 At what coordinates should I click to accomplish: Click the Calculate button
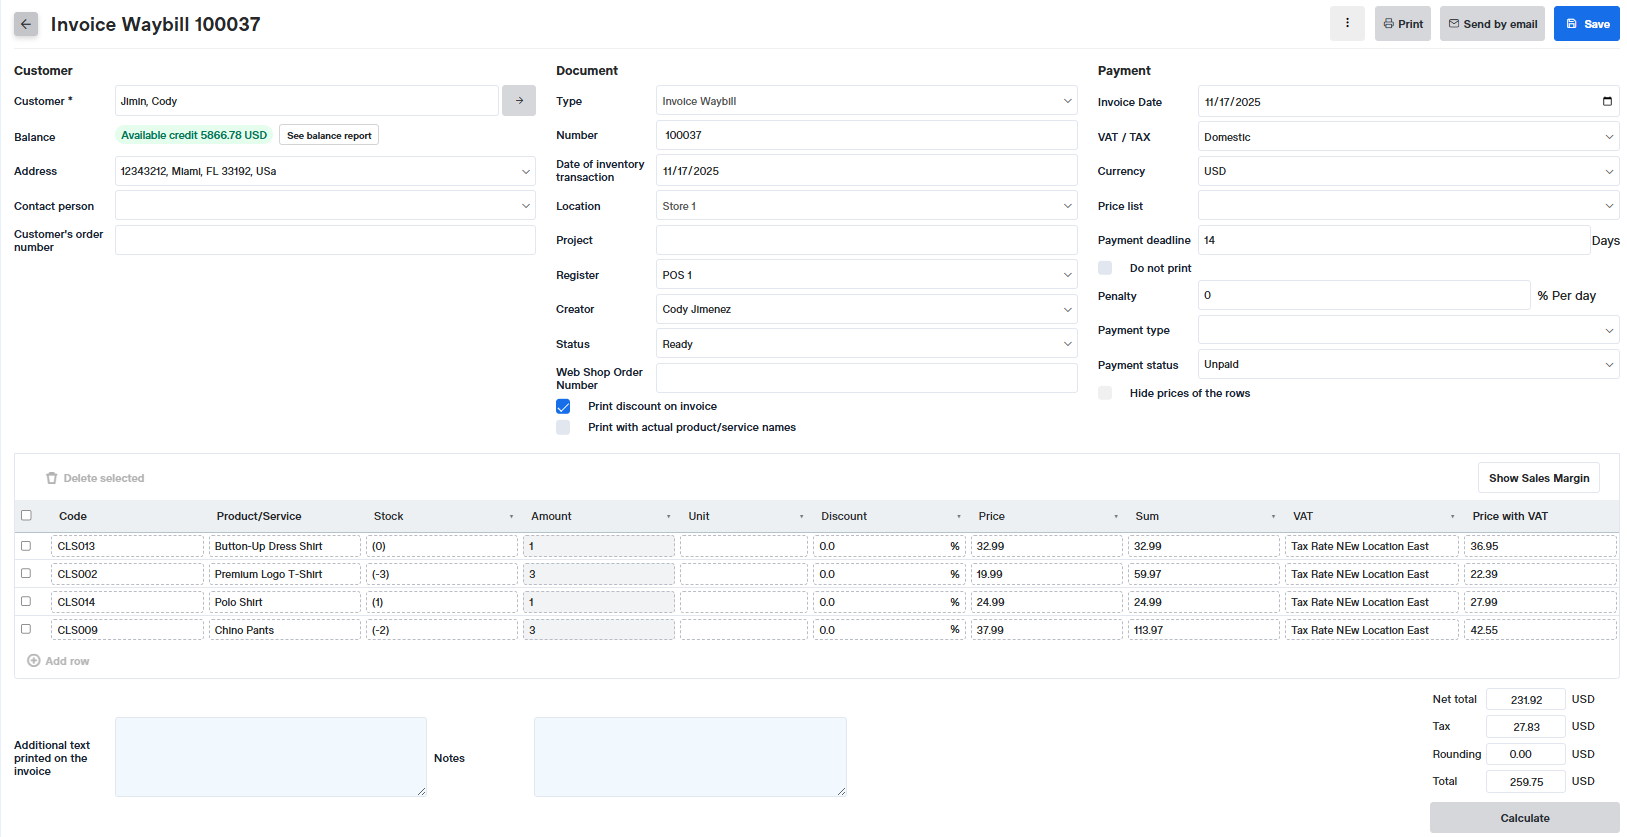click(x=1525, y=818)
